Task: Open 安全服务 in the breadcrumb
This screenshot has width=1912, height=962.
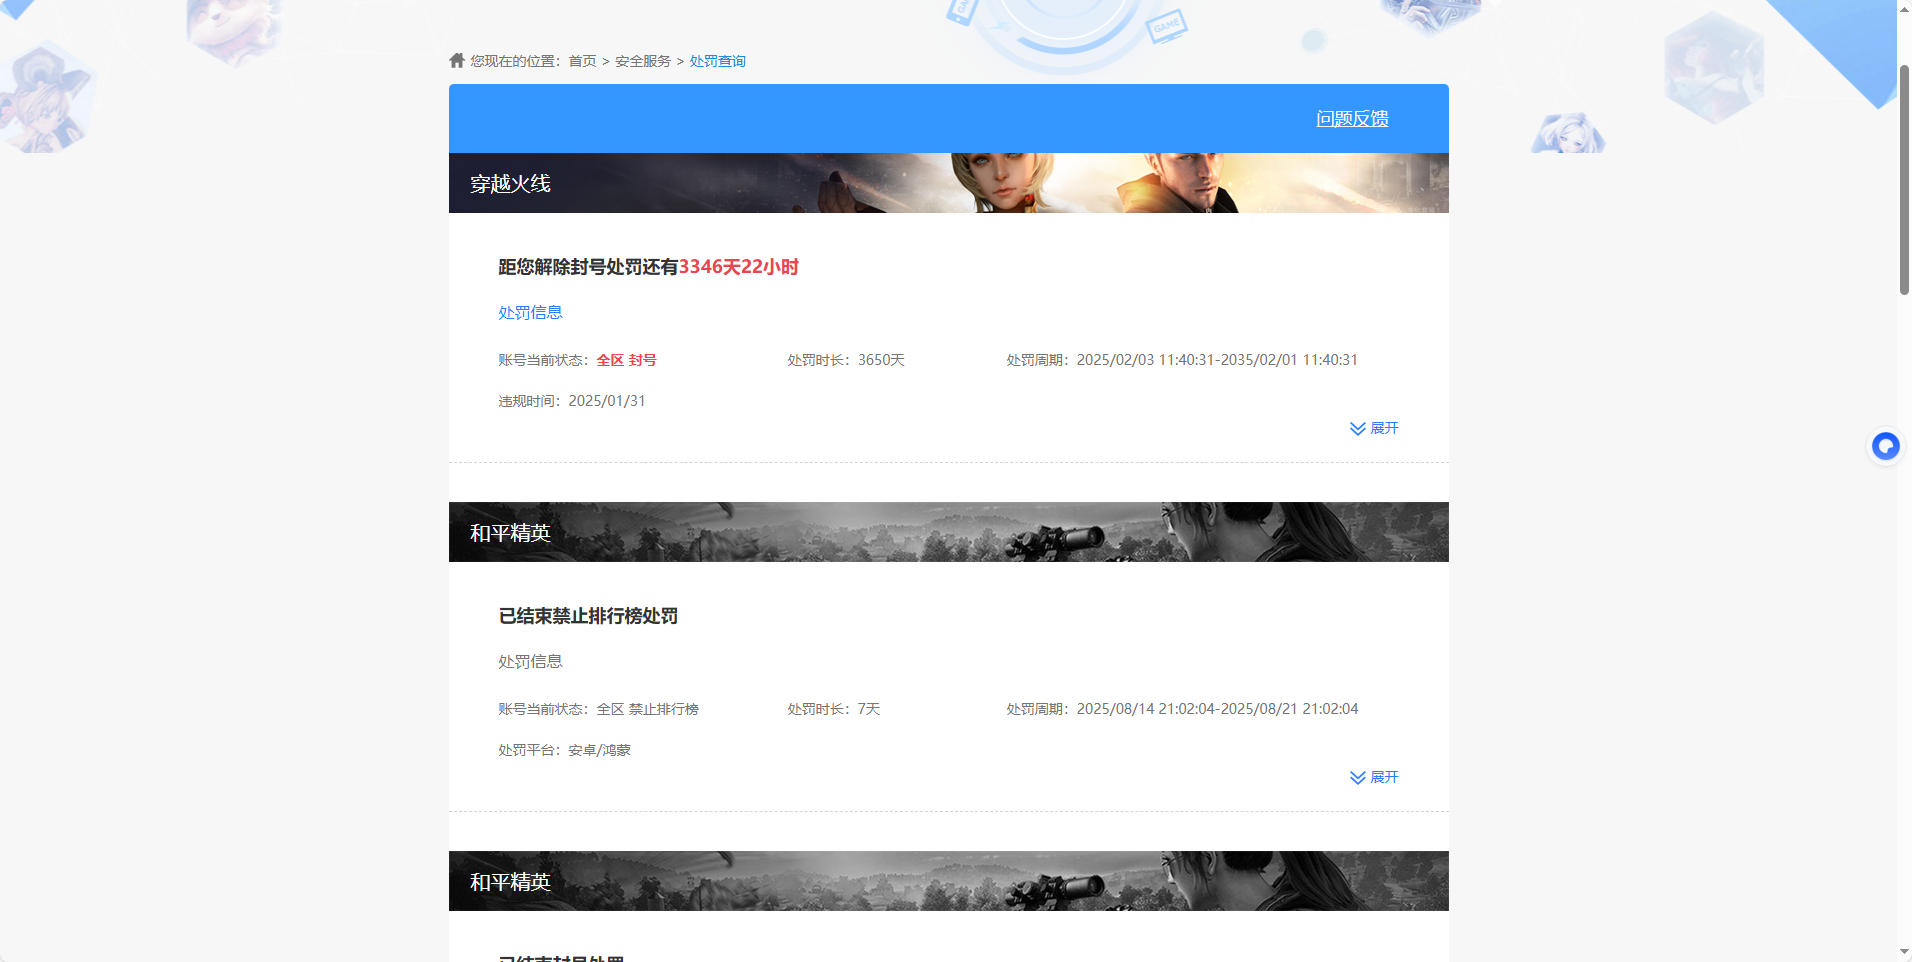Action: click(x=643, y=61)
